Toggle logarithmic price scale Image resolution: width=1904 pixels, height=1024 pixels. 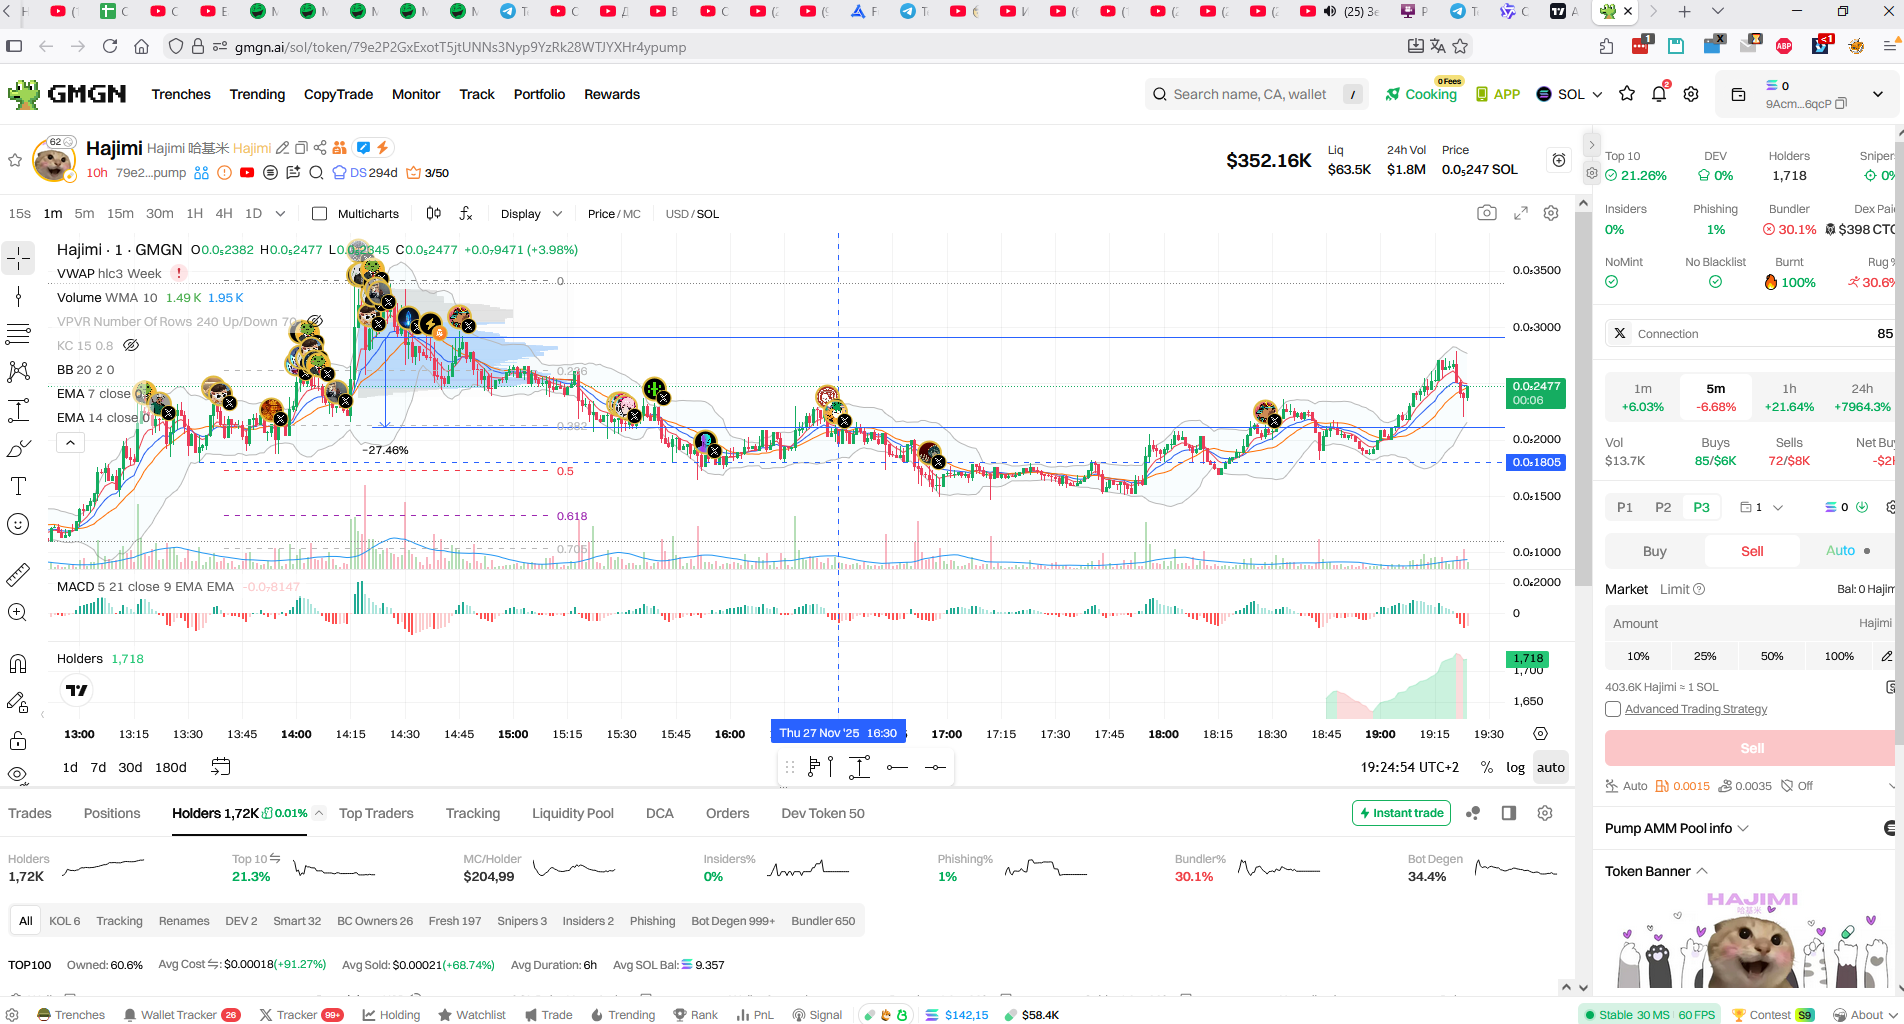1516,767
